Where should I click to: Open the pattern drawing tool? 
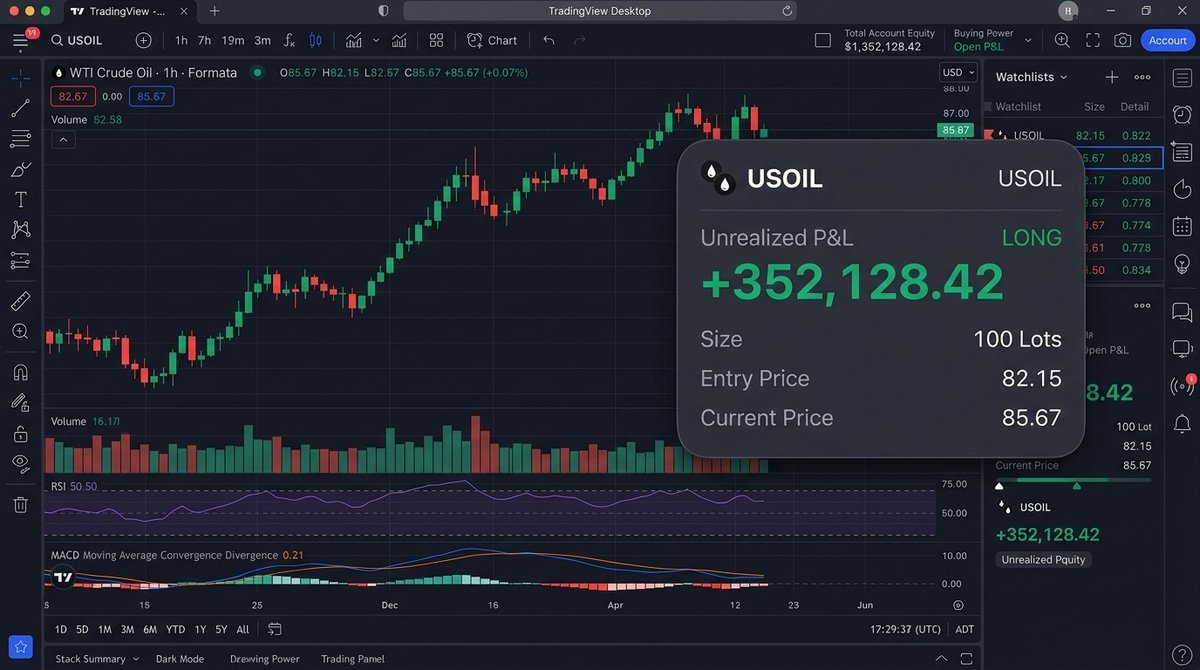coord(20,230)
